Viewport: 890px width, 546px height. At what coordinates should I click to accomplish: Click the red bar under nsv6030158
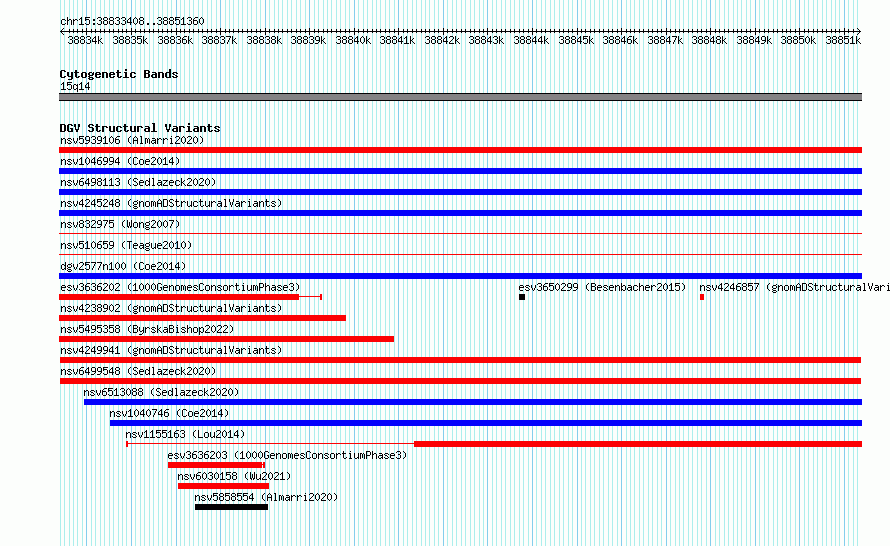coord(223,486)
